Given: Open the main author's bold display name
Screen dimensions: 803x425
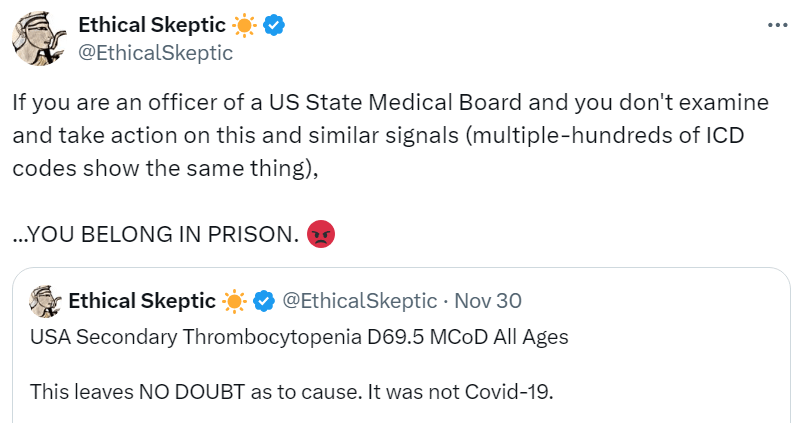Looking at the screenshot, I should [x=152, y=26].
